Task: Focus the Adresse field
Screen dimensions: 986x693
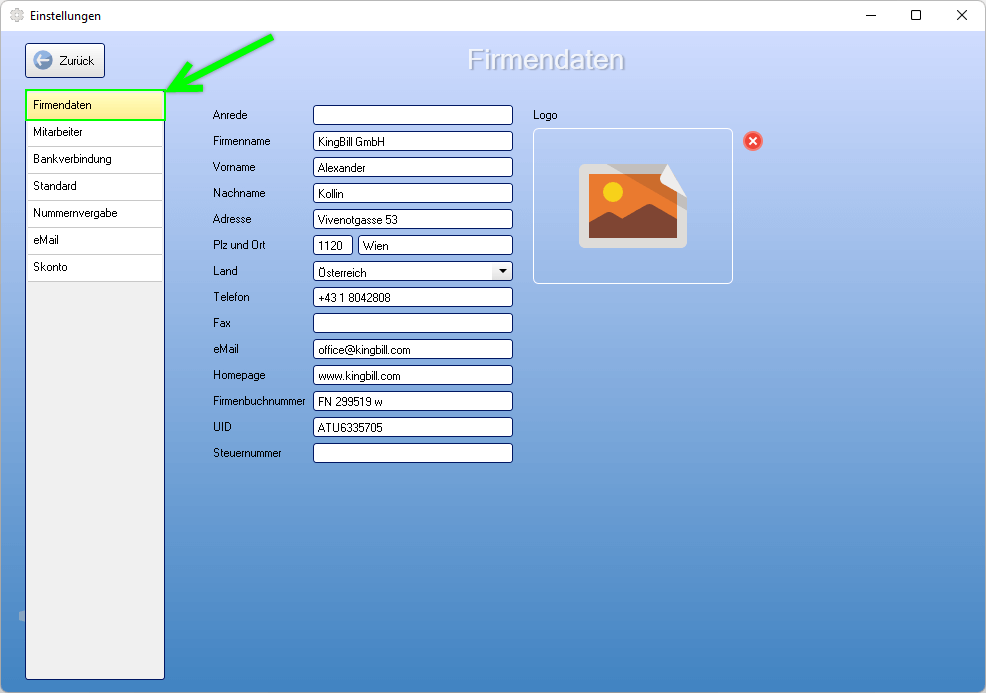Action: 412,219
